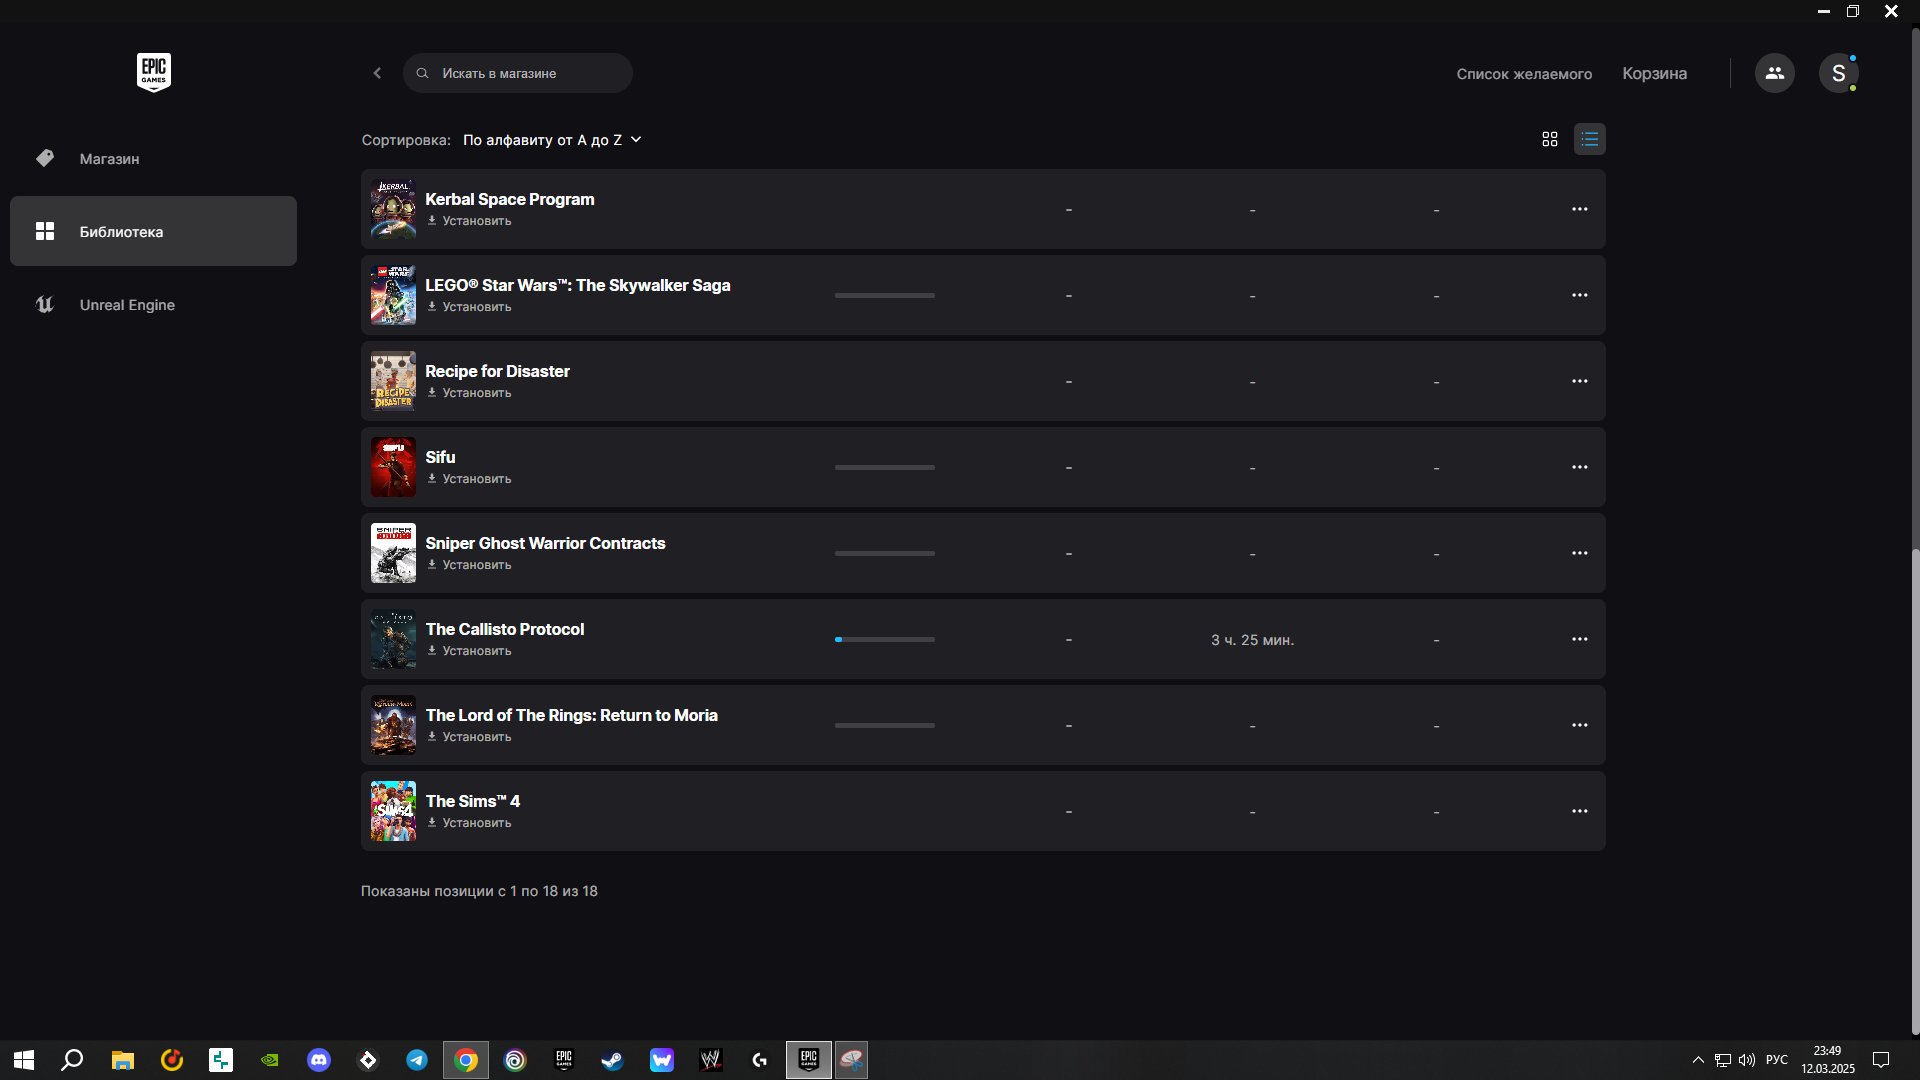Viewport: 1920px width, 1080px height.
Task: Click Recipe for Disaster cover thumbnail
Action: (393, 381)
